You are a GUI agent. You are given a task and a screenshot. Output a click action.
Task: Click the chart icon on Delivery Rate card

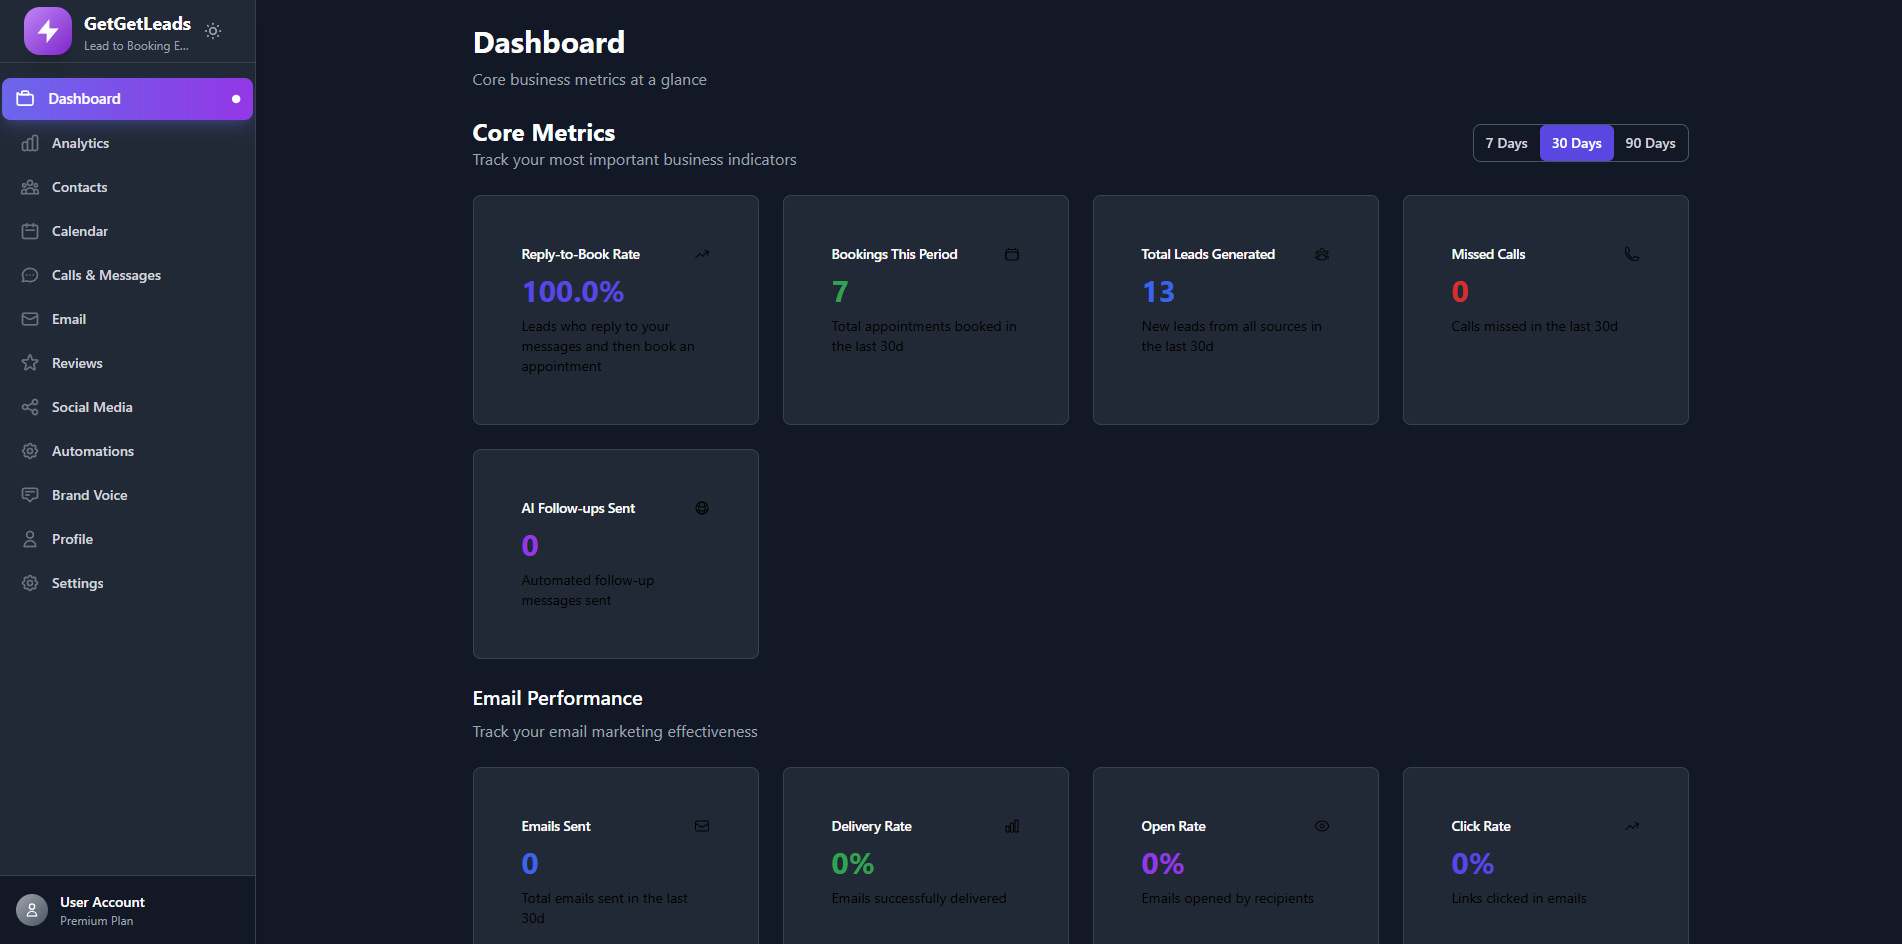click(1011, 826)
